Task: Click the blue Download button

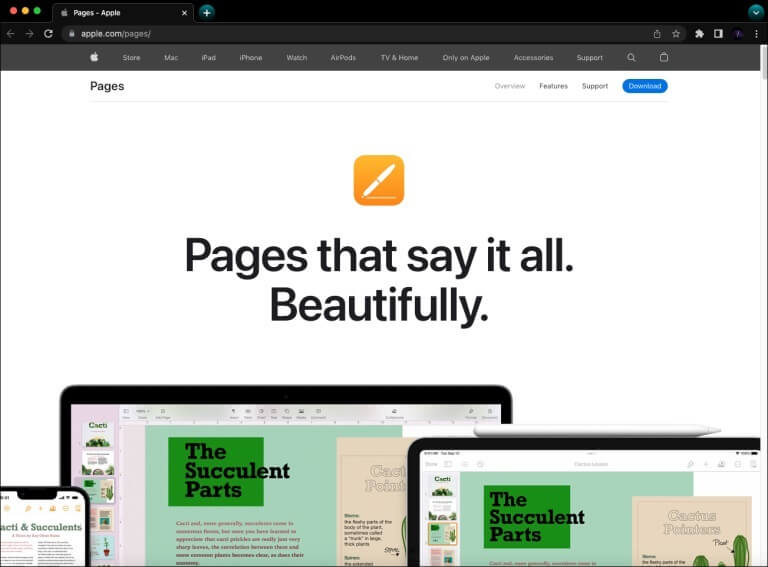Action: click(645, 86)
